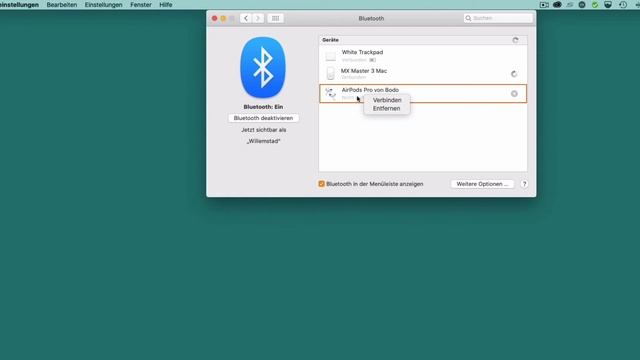Go forward with the right arrow
The height and width of the screenshot is (360, 640).
tap(258, 18)
